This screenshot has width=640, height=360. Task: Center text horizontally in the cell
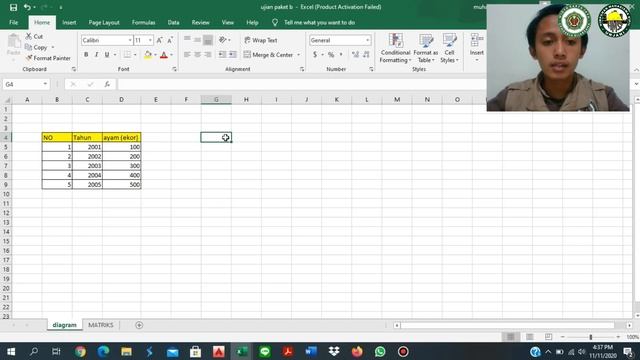[x=197, y=55]
